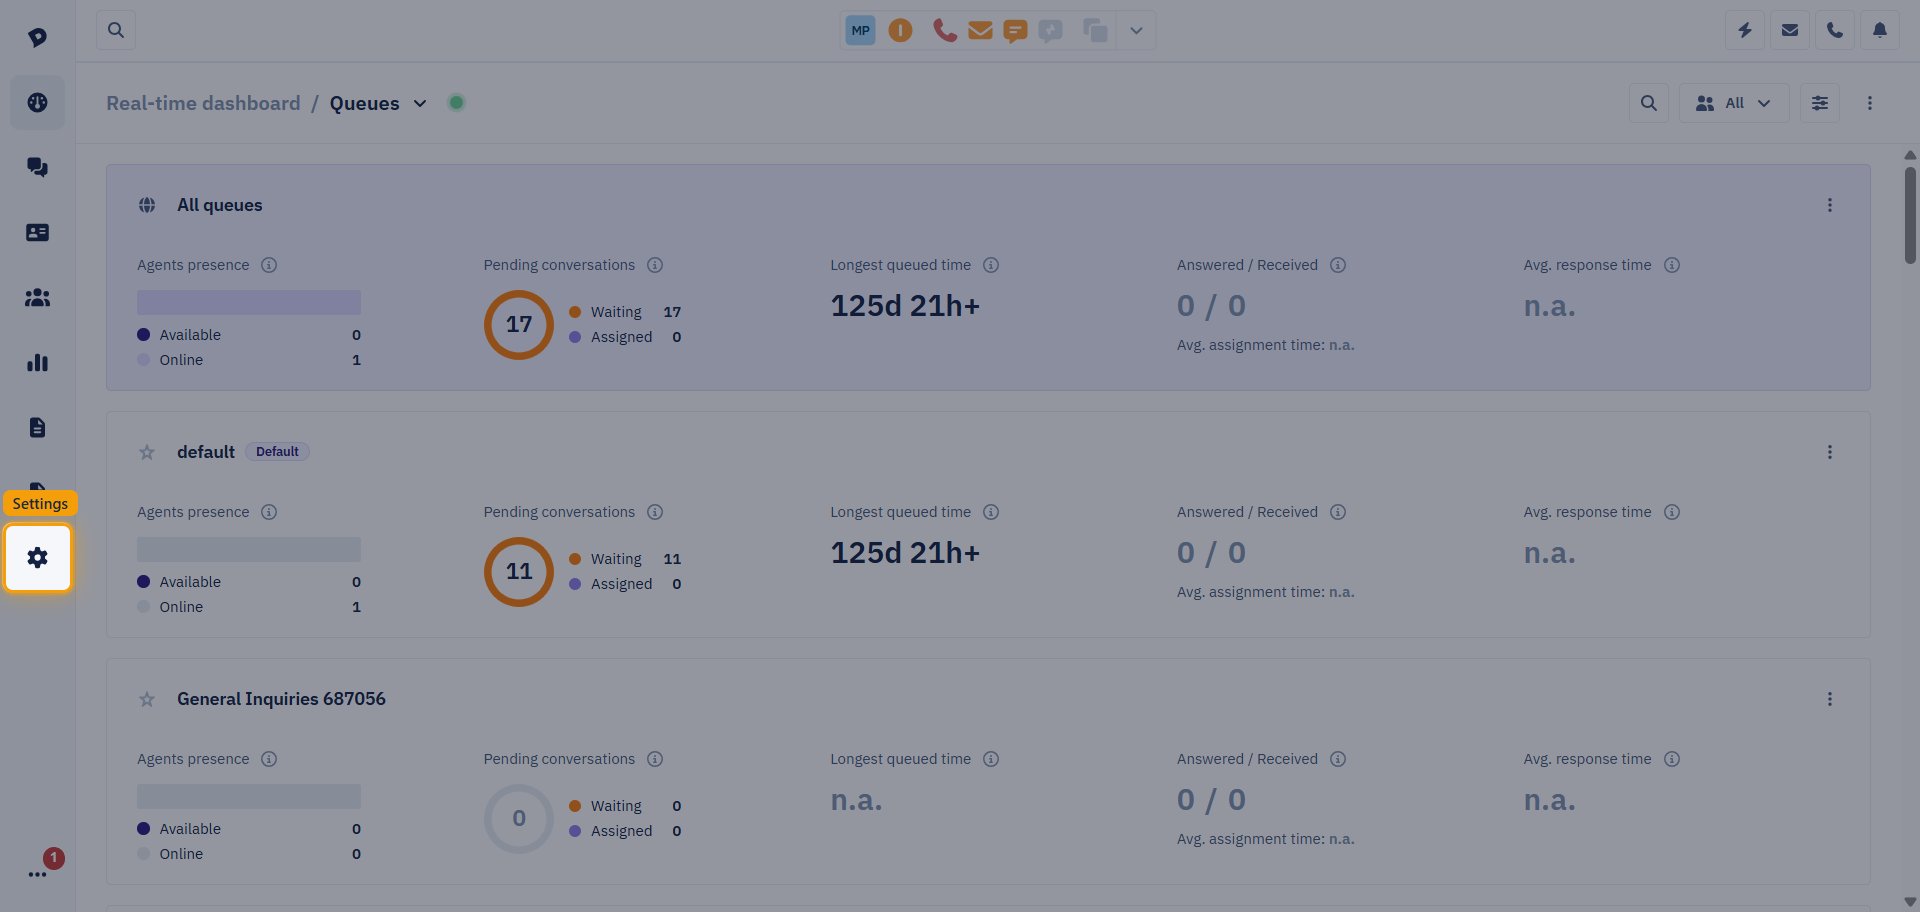Expand the Queues breadcrumb dropdown
This screenshot has height=913, width=1920.
click(420, 103)
